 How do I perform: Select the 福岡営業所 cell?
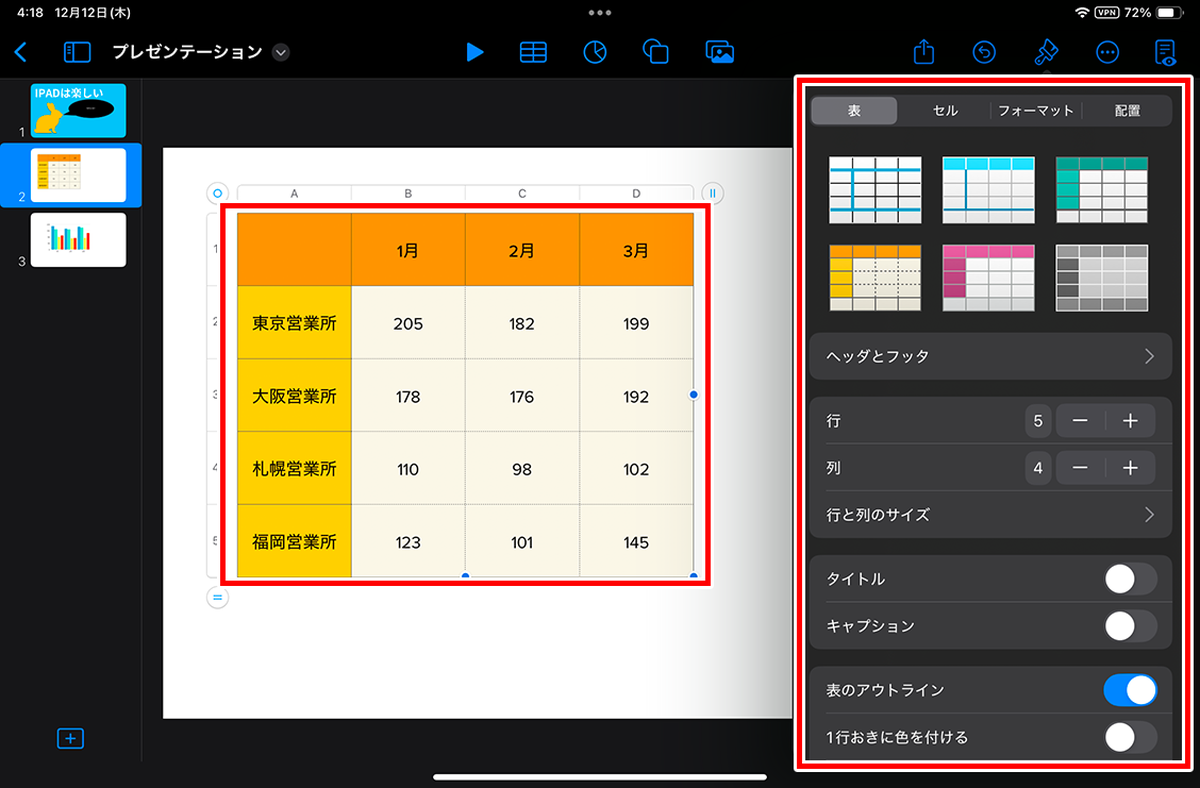click(x=294, y=542)
